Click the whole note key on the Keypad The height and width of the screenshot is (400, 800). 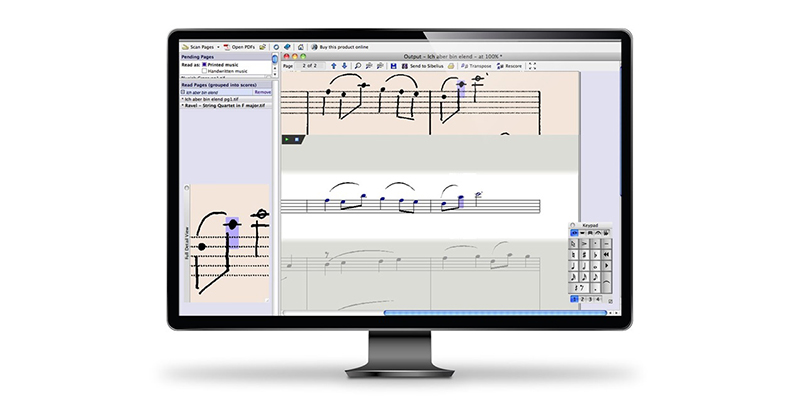(x=595, y=266)
